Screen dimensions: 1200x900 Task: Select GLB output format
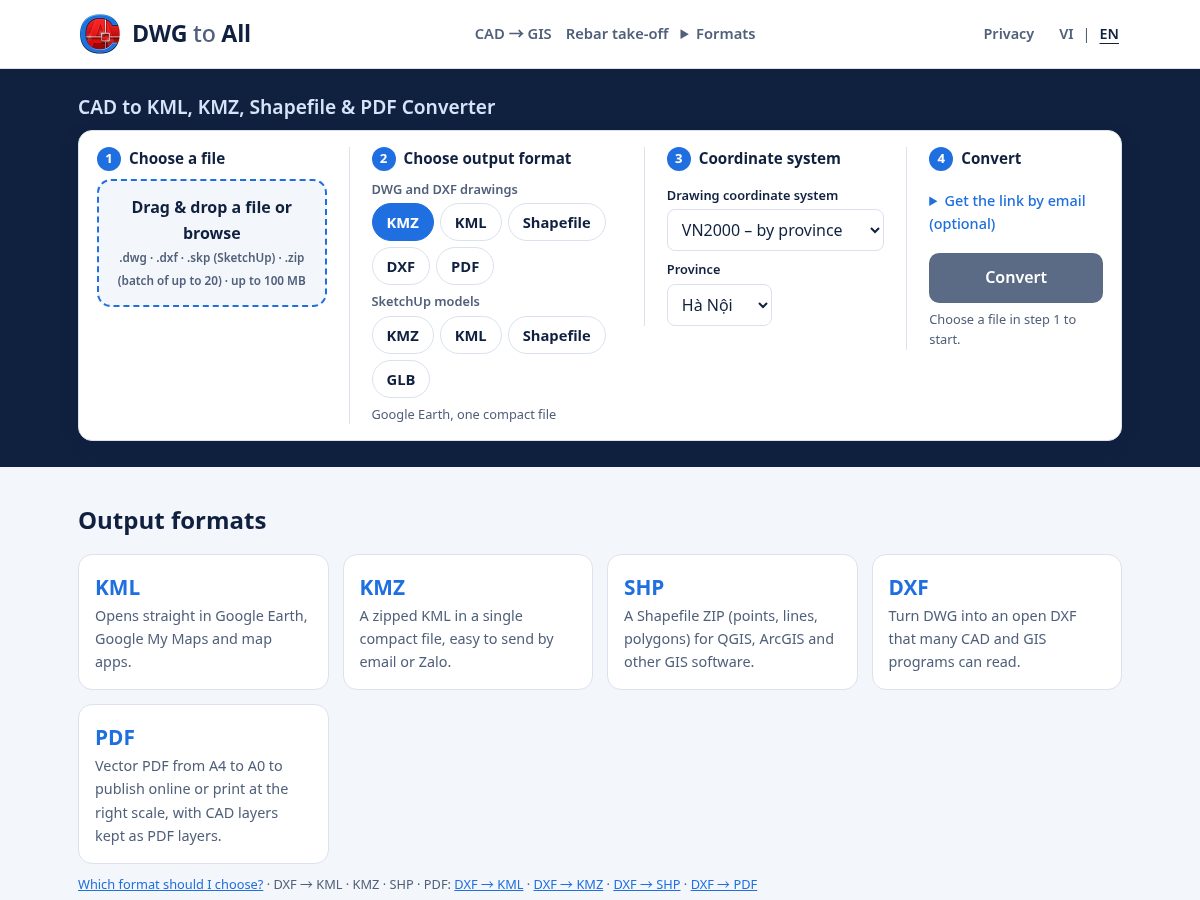tap(401, 379)
